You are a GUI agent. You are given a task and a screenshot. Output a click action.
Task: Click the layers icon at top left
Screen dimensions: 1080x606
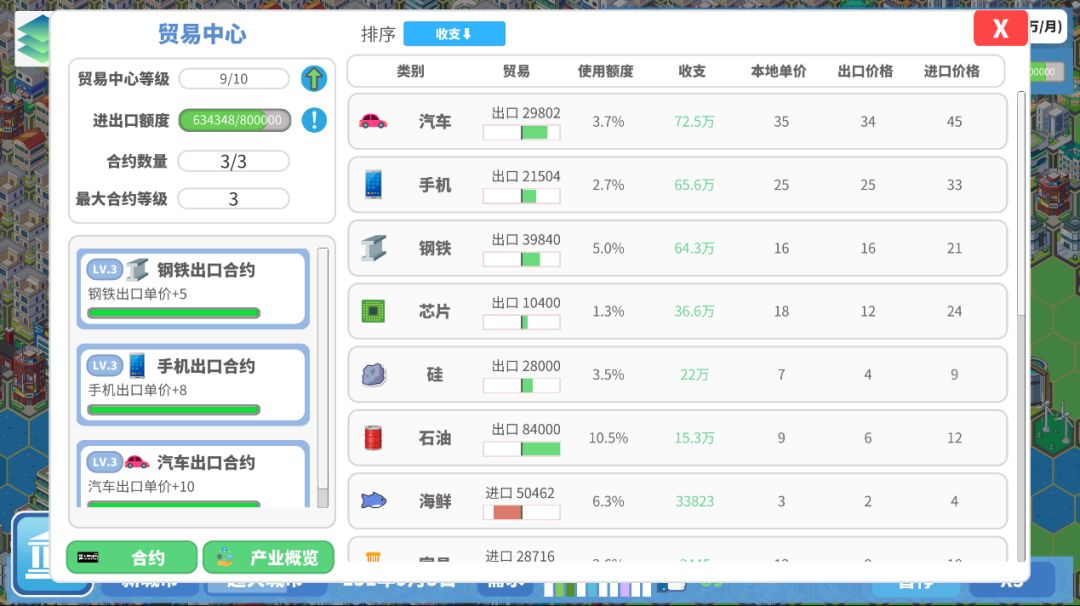click(x=33, y=39)
